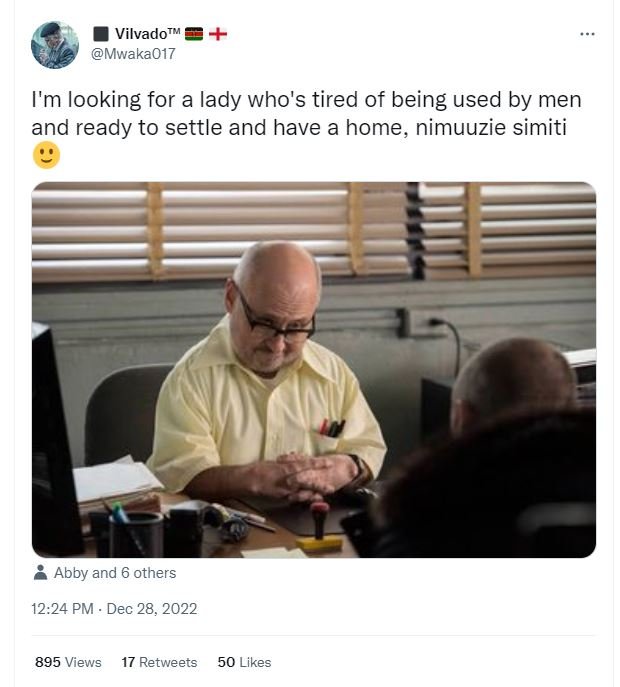
Task: Click the Dec 28, 2022 date
Action: pyautogui.click(x=153, y=609)
